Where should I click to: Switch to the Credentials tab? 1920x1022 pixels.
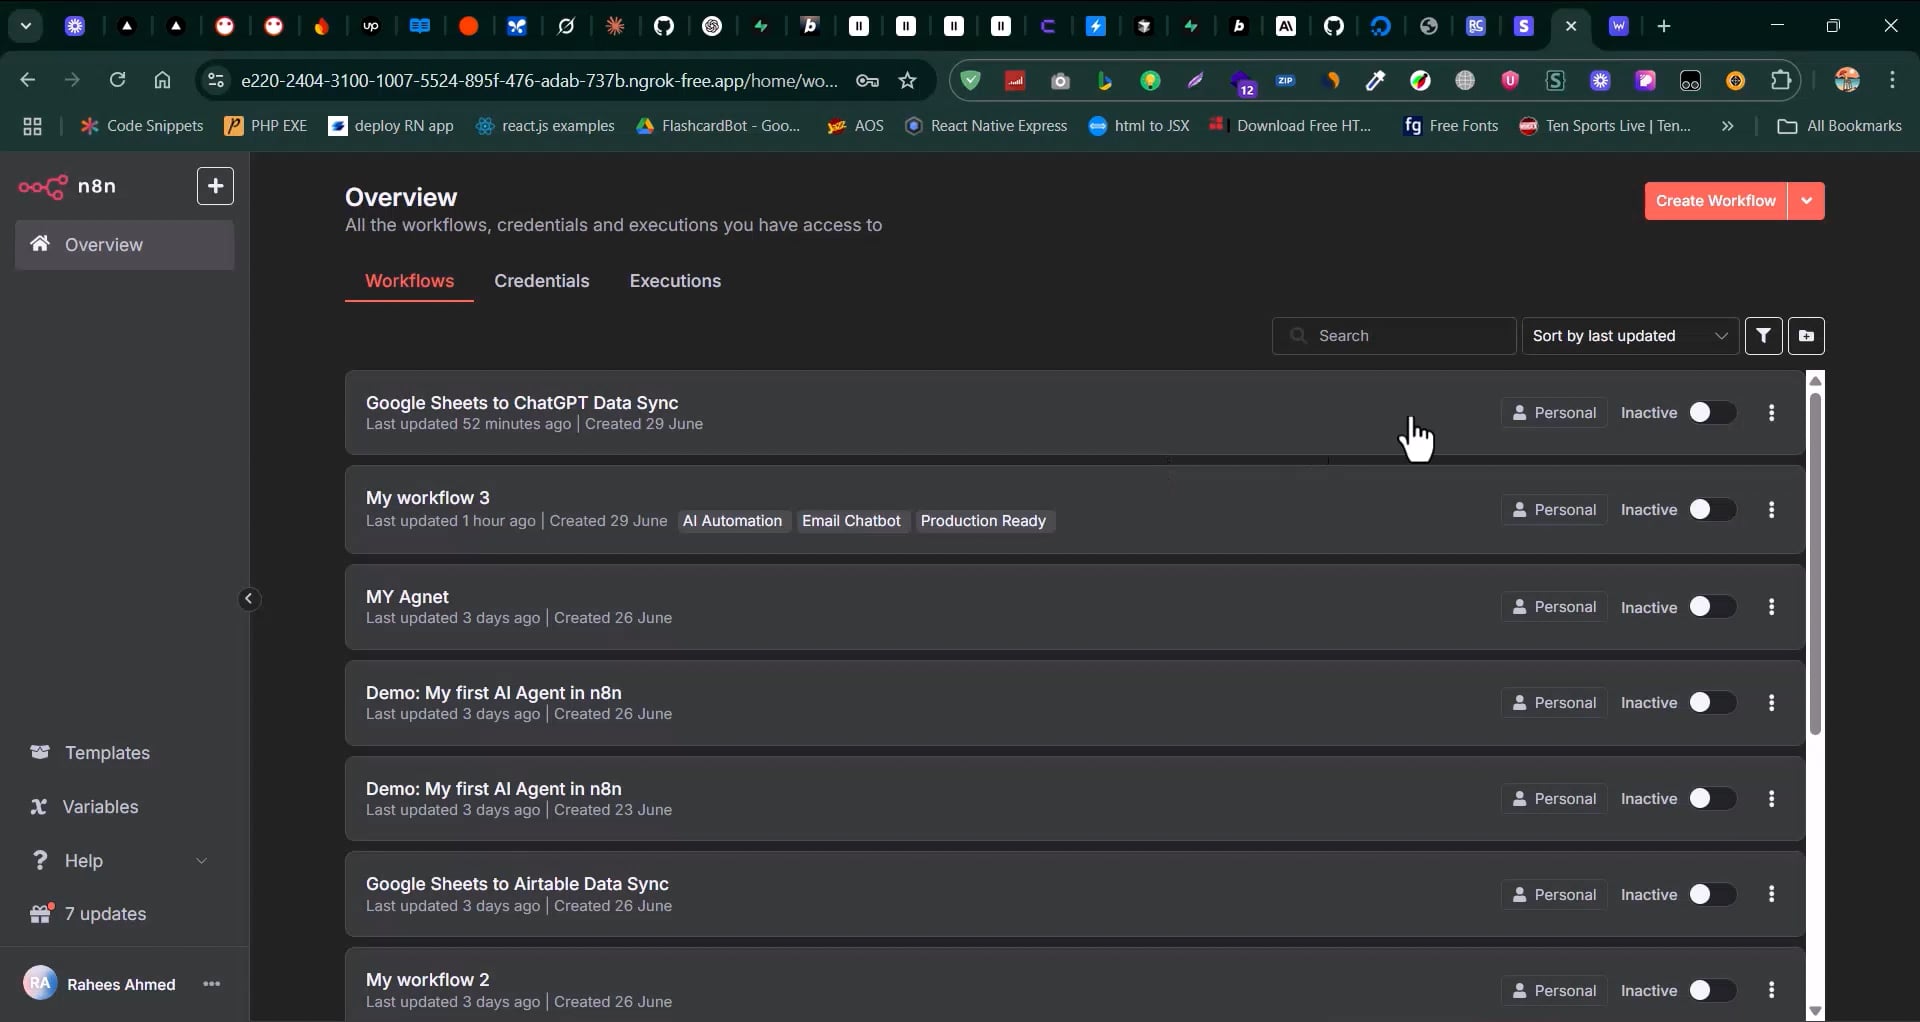[541, 281]
